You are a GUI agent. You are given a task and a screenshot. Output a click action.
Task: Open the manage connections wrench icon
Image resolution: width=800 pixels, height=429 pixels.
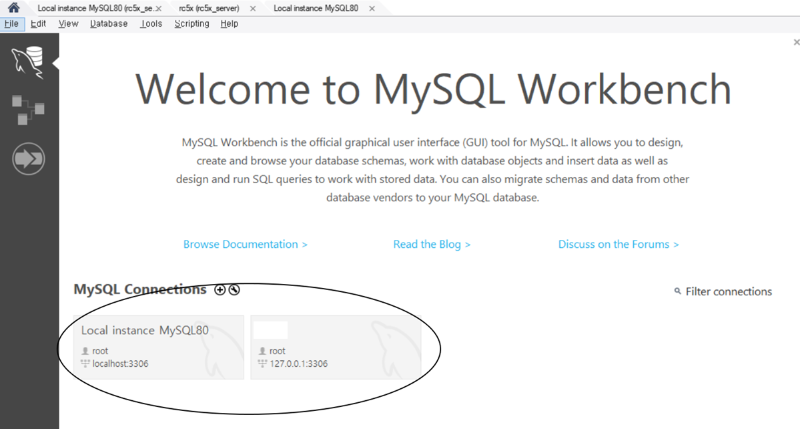click(234, 290)
